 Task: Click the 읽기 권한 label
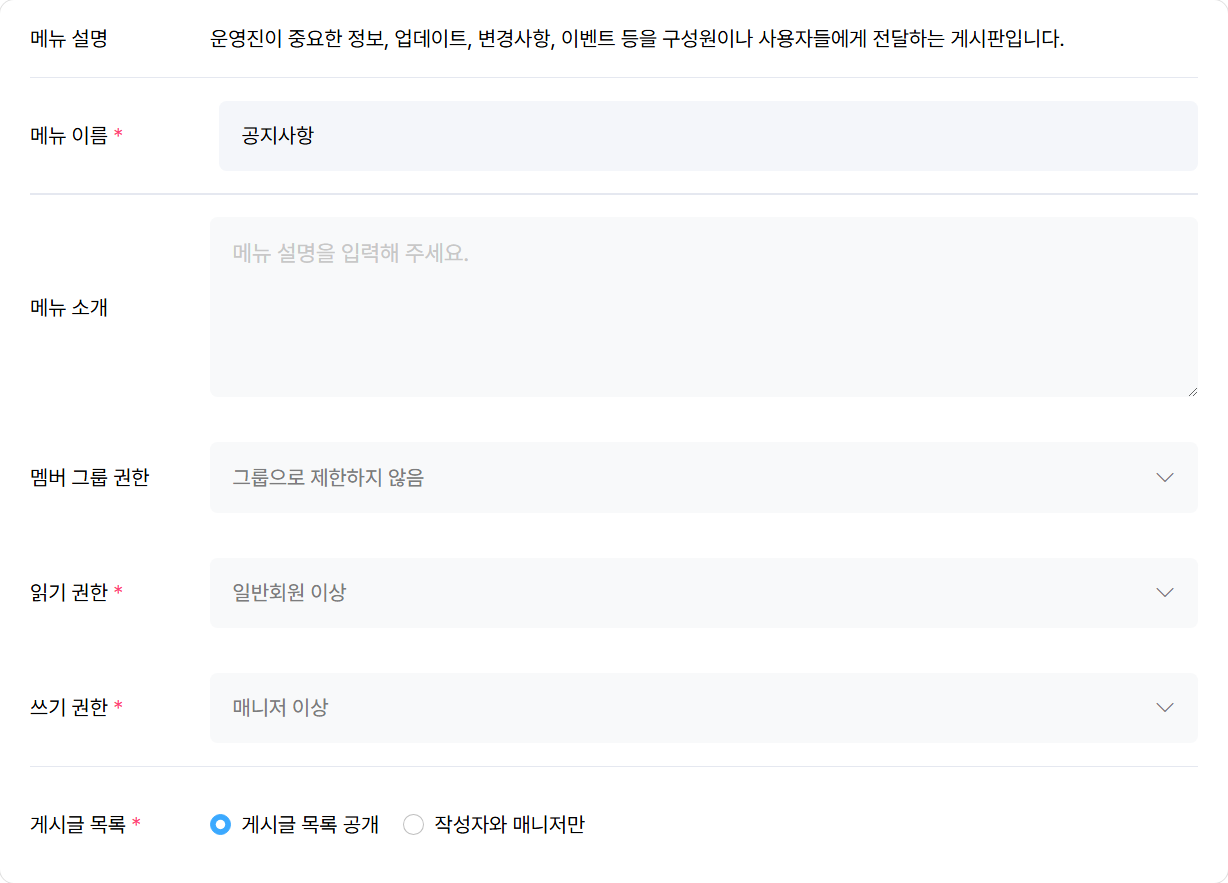pyautogui.click(x=69, y=593)
